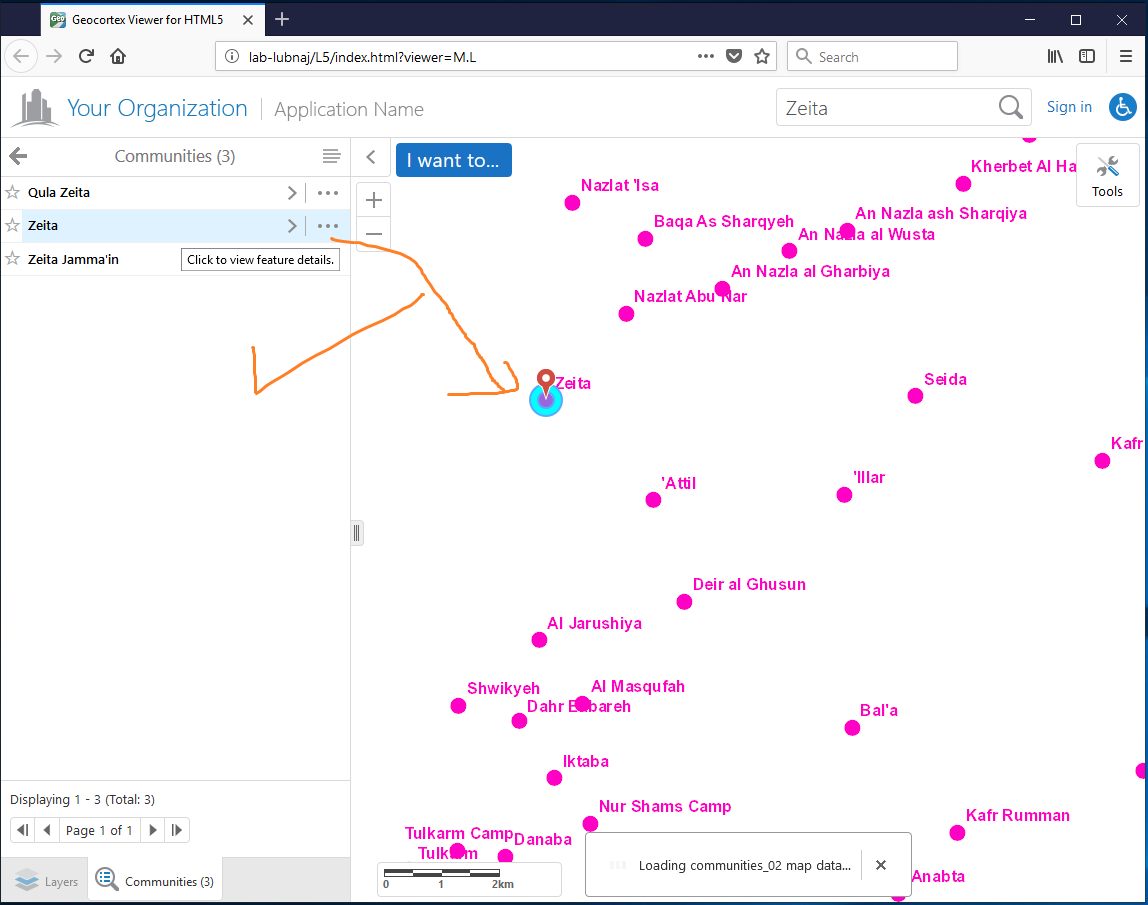Open Zeita feature actions menu

click(328, 226)
